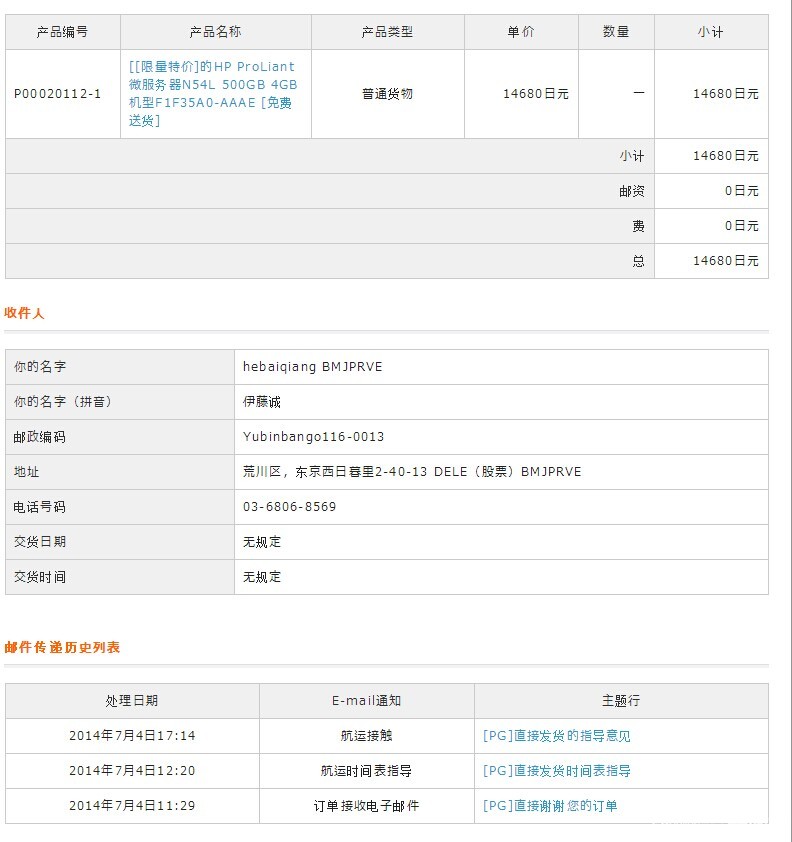Viewport: 792px width, 842px height.
Task: Select date '2014年7月4日12:20'
Action: coord(132,771)
